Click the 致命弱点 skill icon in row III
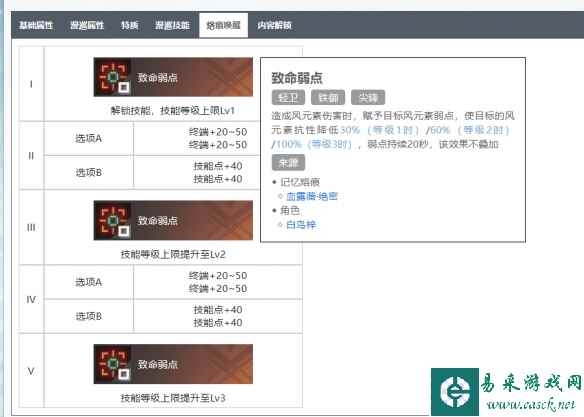 click(x=112, y=220)
